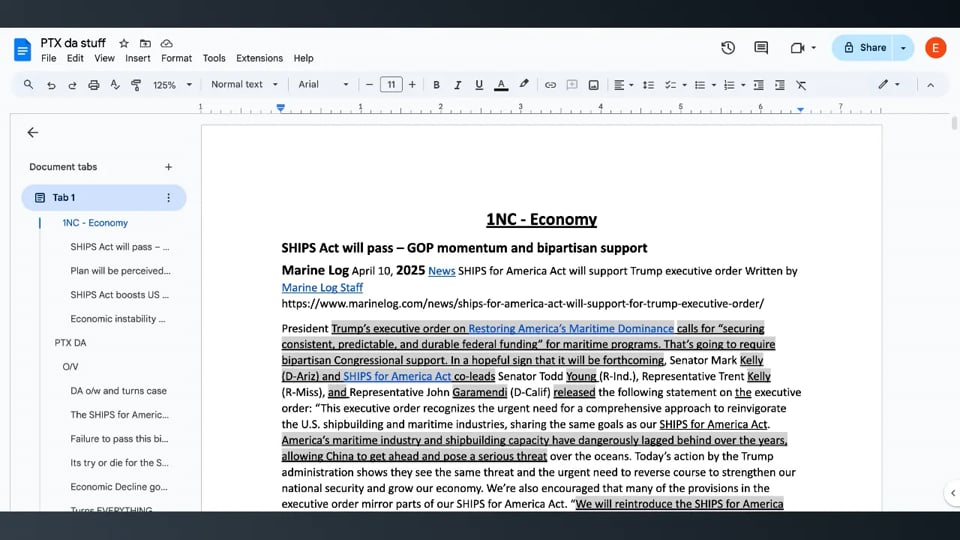Screen dimensions: 960x540
Task: Hide the menus with the collapse arrow
Action: [931, 85]
